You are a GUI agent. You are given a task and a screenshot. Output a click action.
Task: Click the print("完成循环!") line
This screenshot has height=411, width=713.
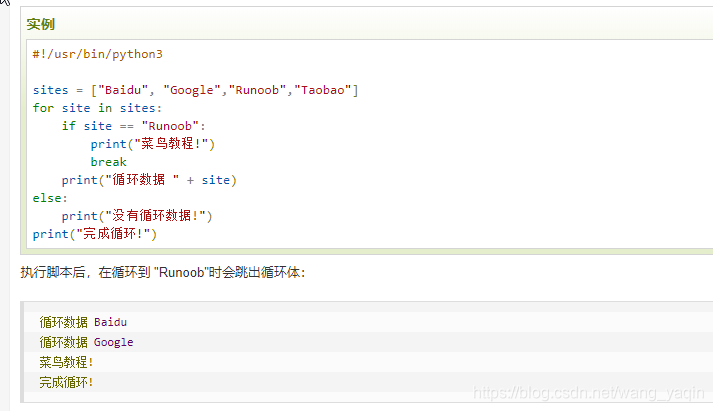[x=95, y=234]
